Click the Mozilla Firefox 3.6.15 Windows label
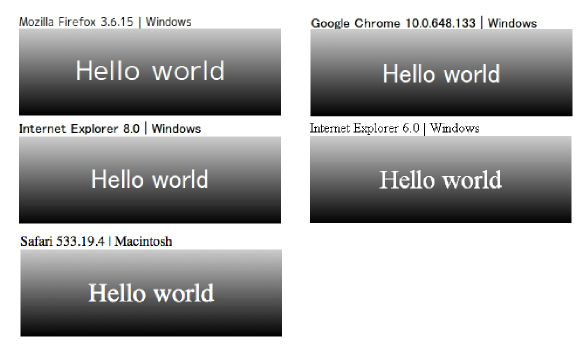Screen dimensions: 585x360 105,22
